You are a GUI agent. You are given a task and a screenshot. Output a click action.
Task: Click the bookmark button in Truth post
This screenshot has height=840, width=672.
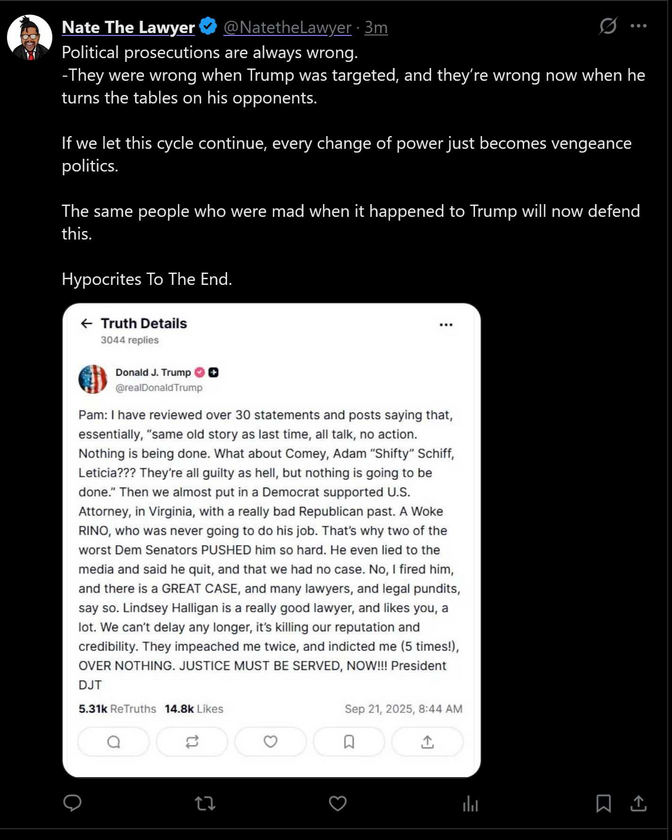coord(348,741)
